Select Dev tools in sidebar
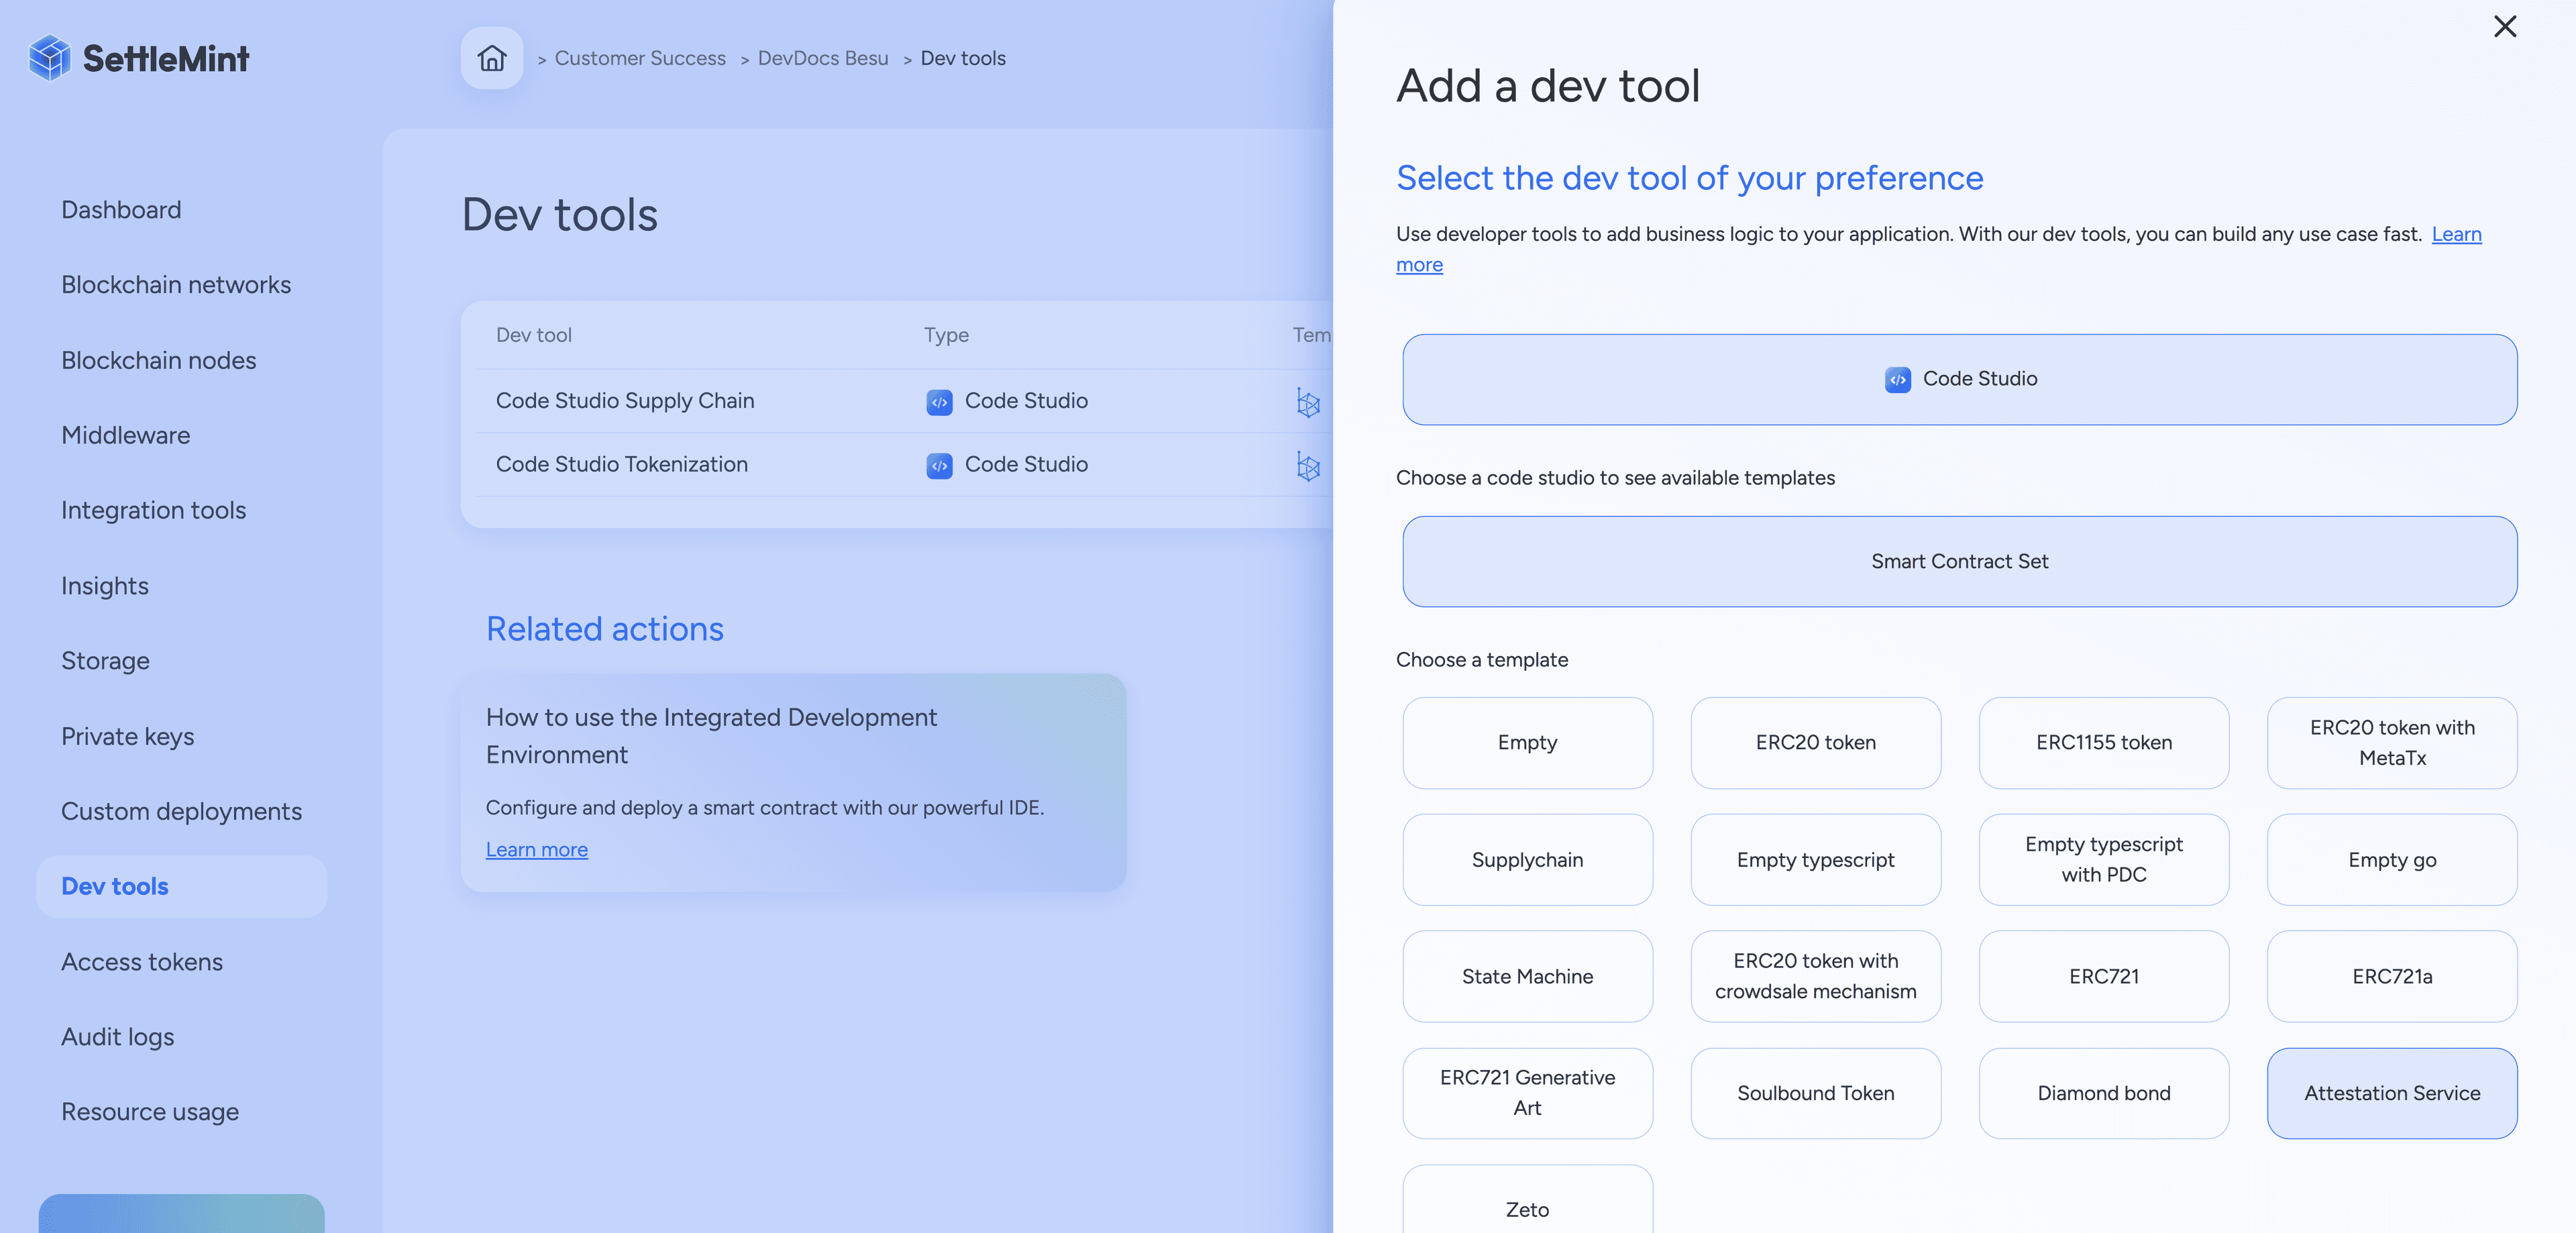This screenshot has width=2576, height=1233. [x=181, y=886]
